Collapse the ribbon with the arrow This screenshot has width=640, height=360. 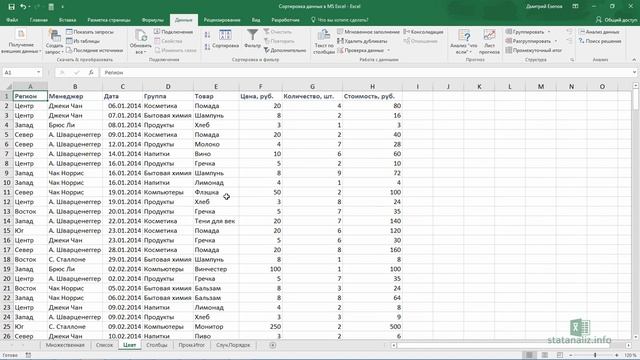[x=634, y=60]
